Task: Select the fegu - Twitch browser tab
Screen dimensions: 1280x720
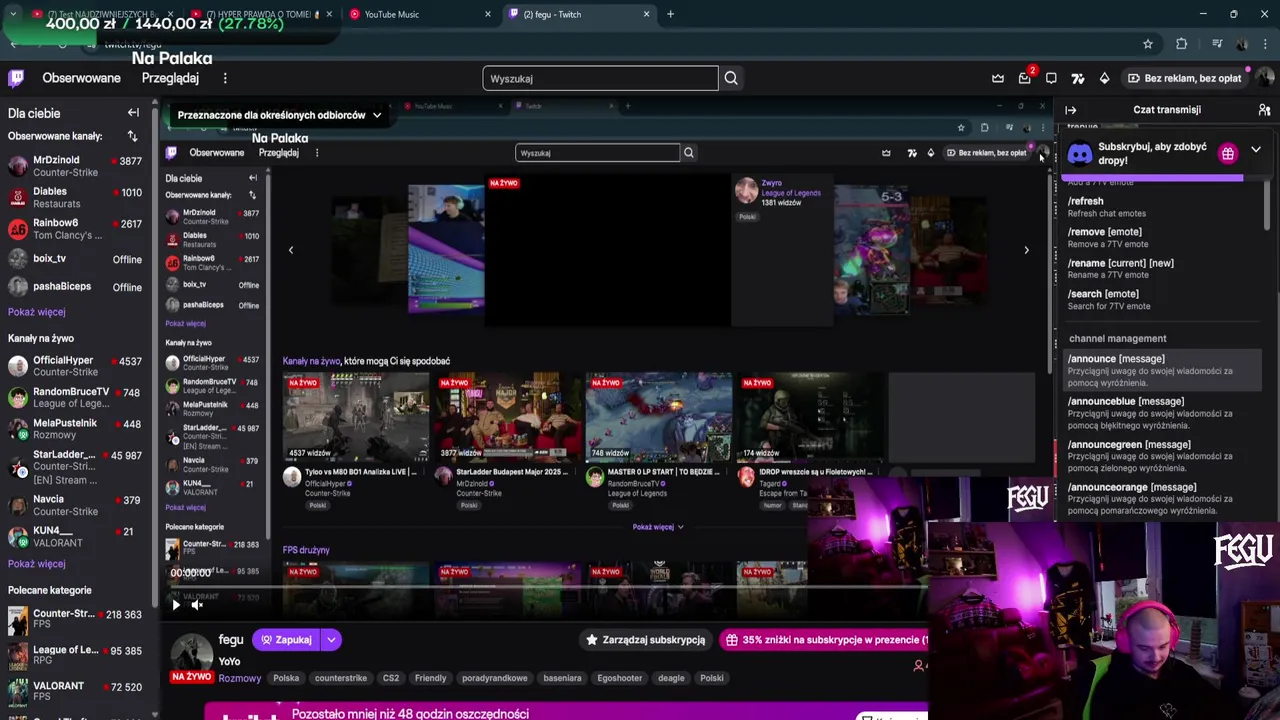Action: [x=580, y=14]
